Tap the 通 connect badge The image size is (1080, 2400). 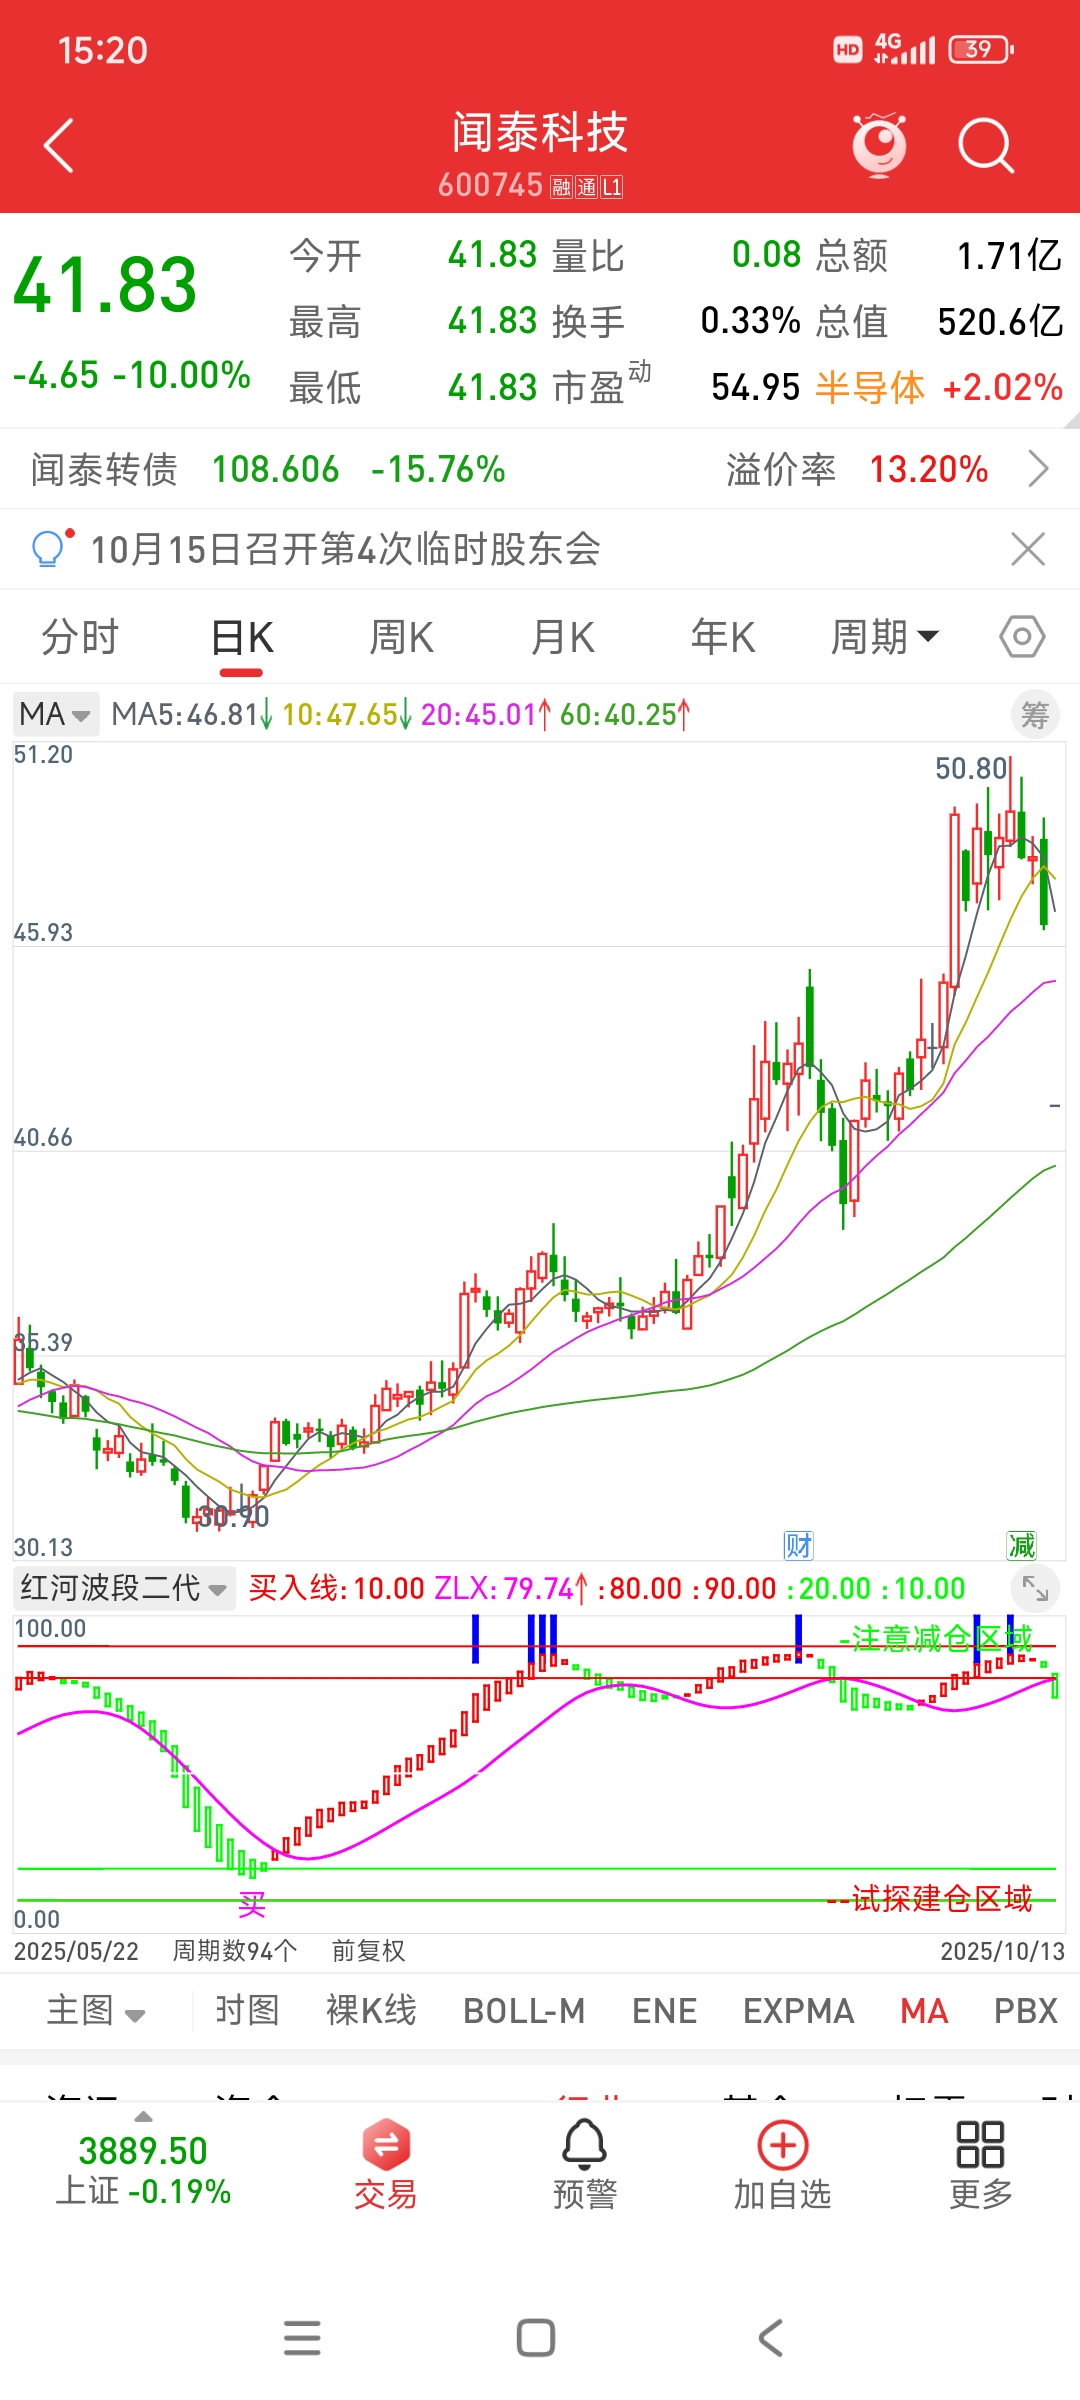586,187
